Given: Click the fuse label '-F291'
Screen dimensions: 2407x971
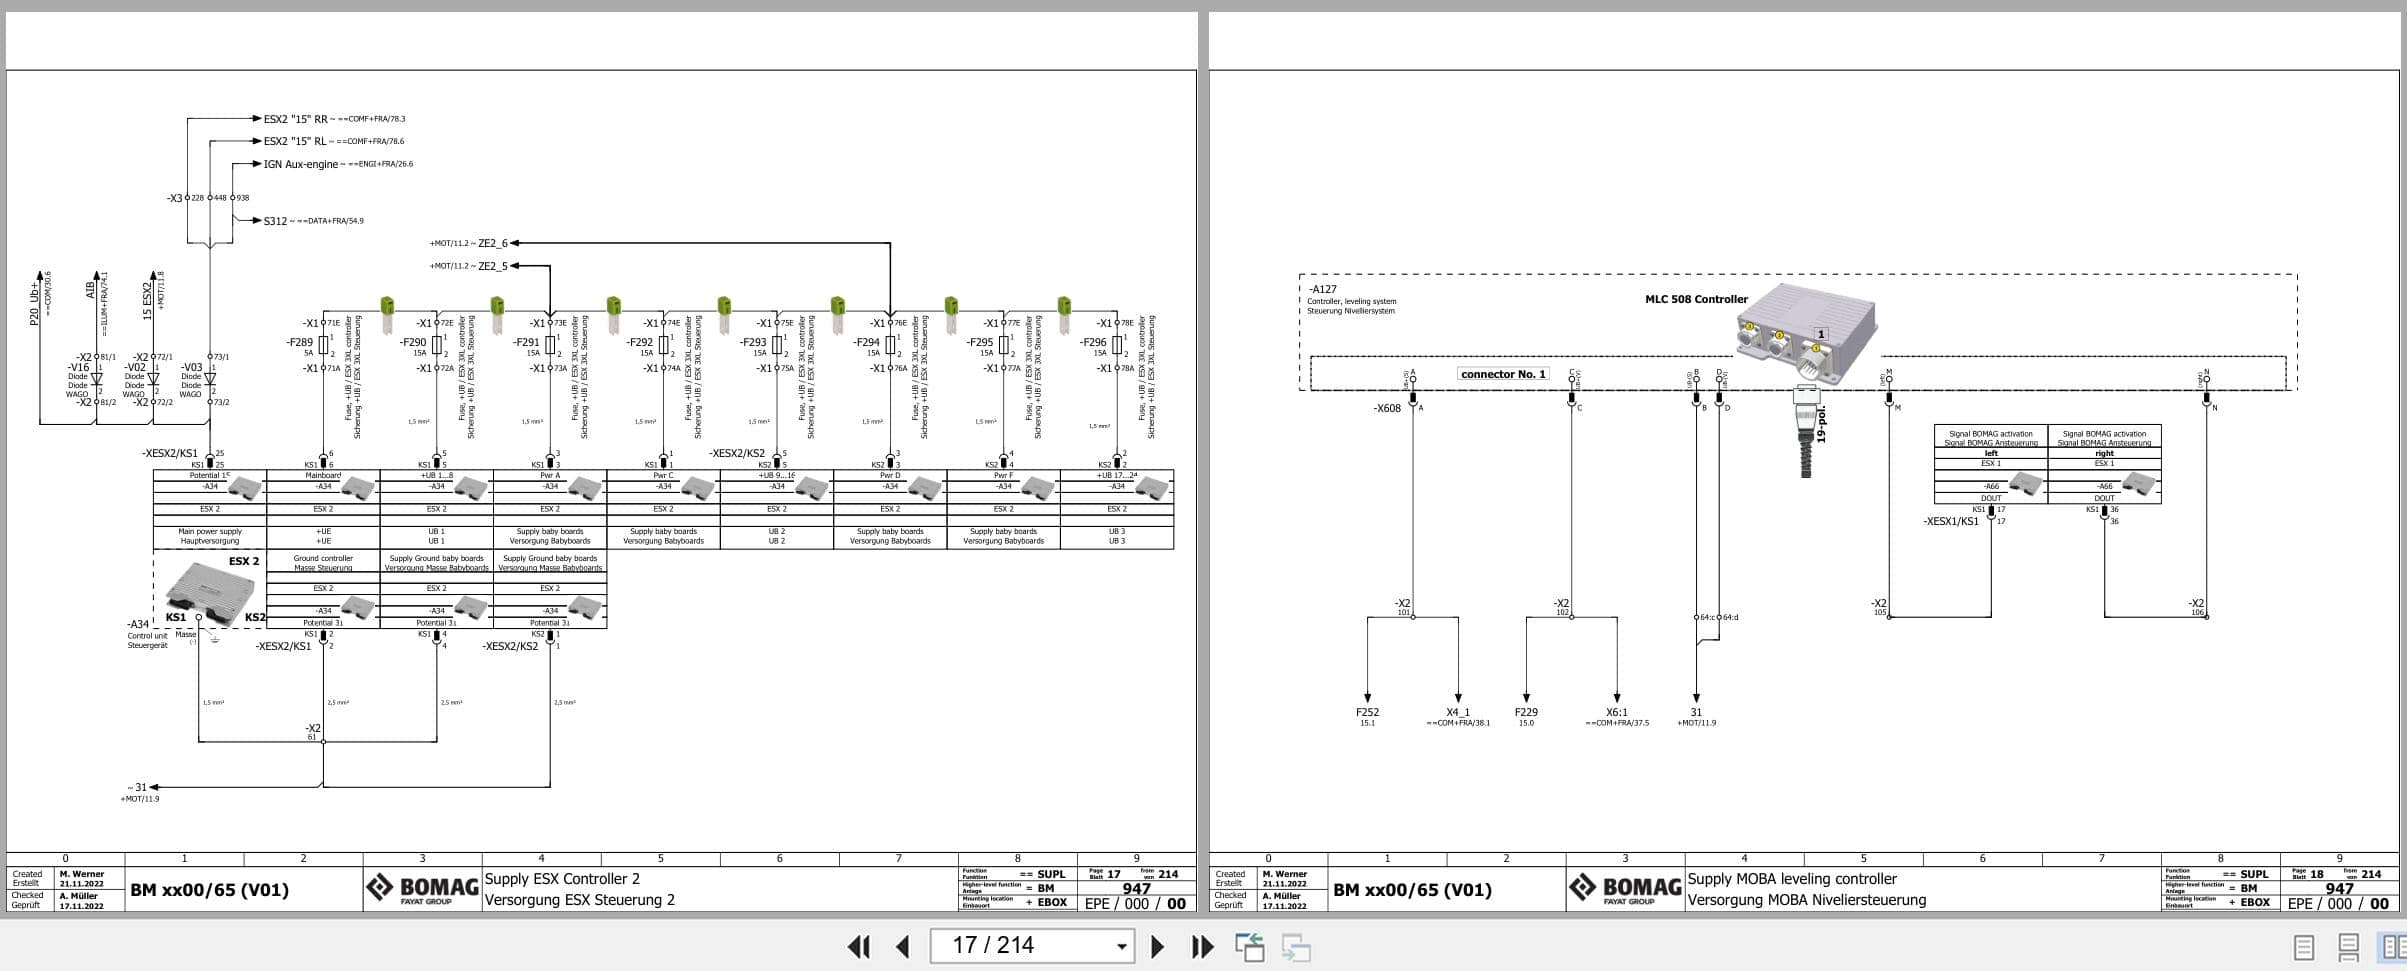Looking at the screenshot, I should pyautogui.click(x=526, y=342).
